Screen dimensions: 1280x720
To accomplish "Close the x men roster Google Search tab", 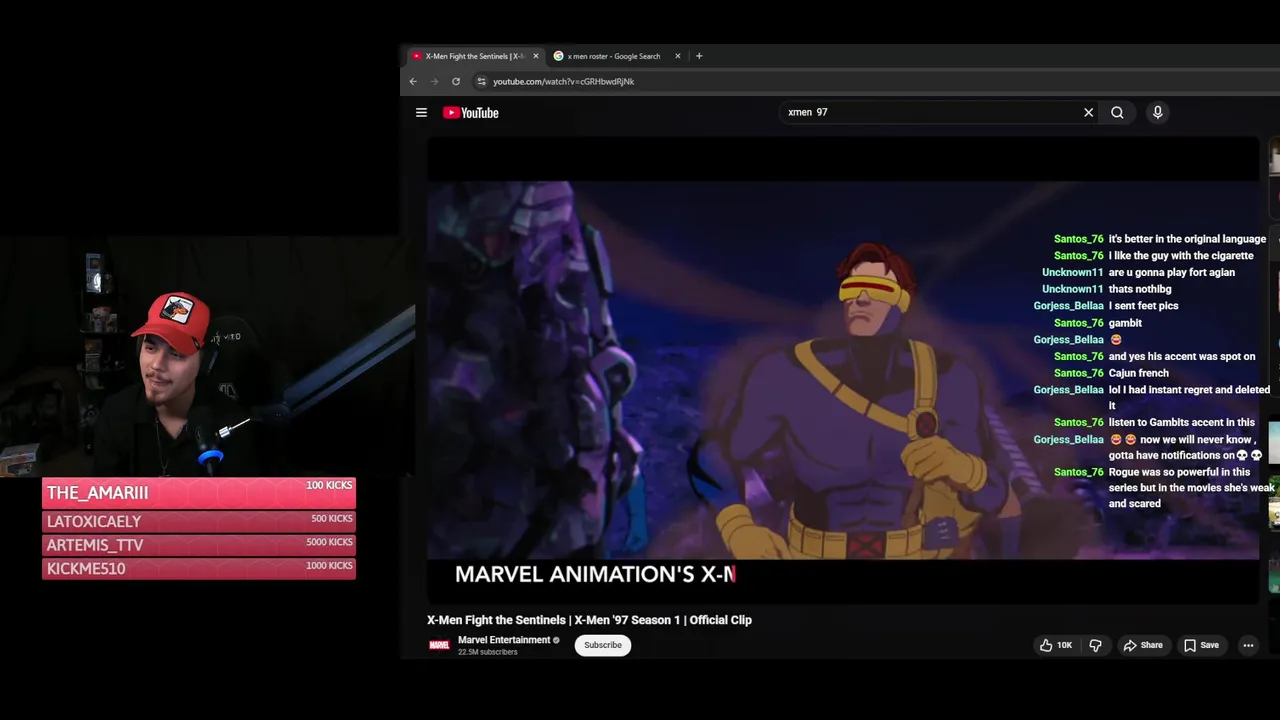I will [x=678, y=56].
